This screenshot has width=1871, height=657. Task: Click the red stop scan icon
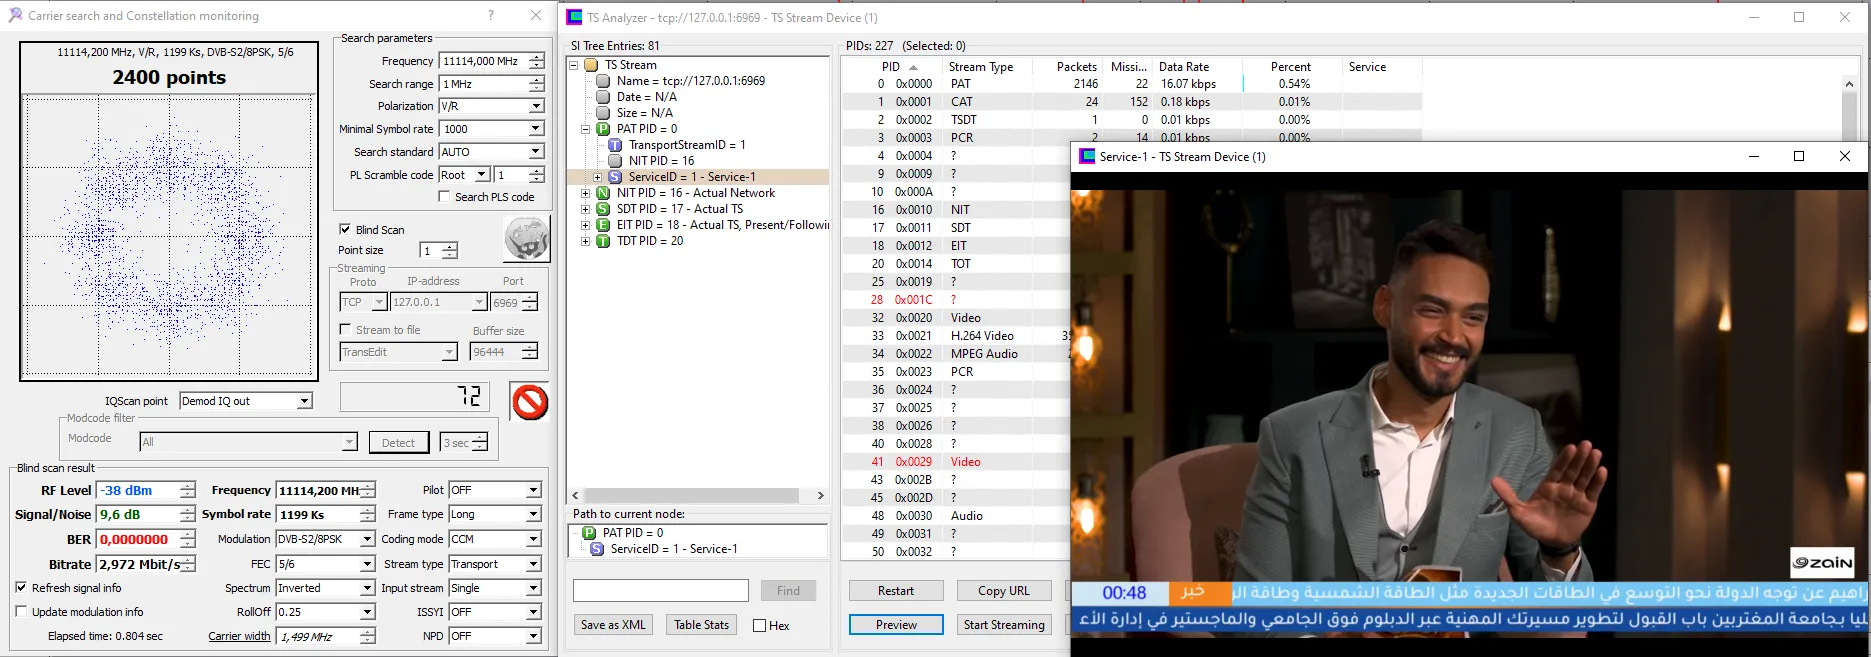pos(530,402)
